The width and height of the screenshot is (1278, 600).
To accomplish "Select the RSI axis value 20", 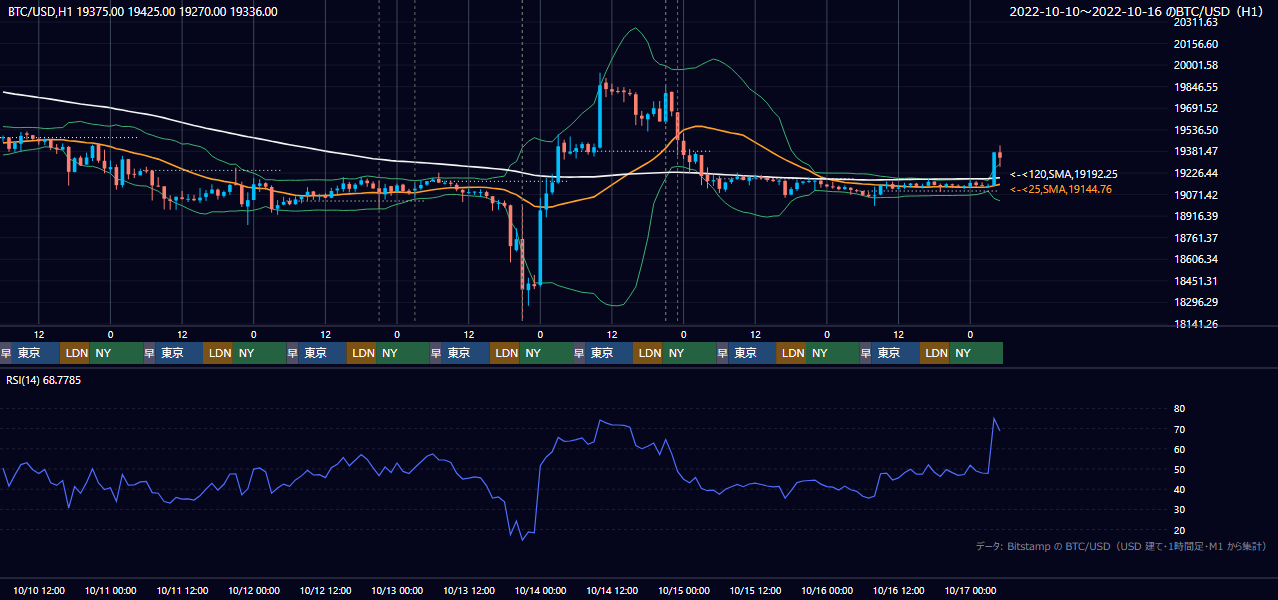I will click(1179, 530).
